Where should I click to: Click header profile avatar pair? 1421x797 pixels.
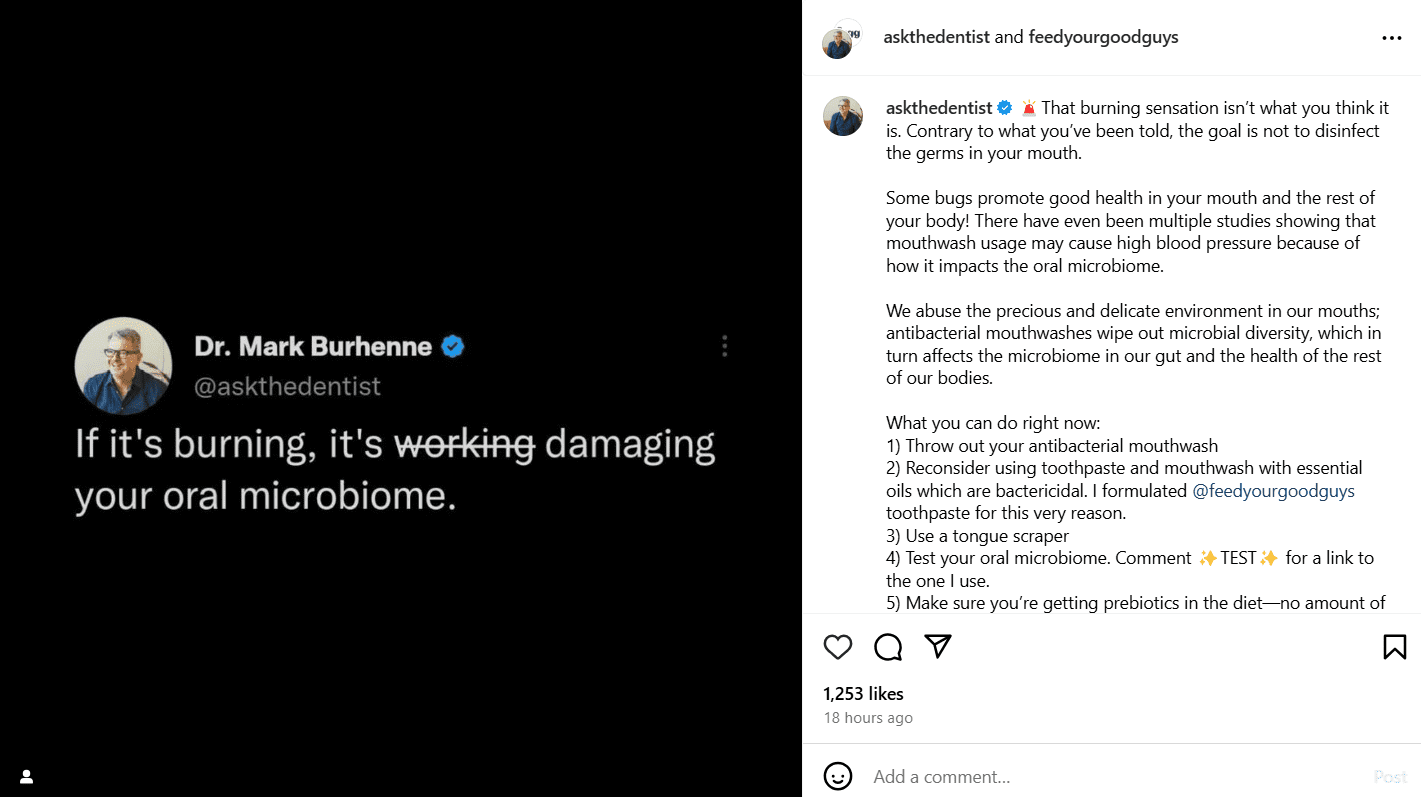pos(841,39)
